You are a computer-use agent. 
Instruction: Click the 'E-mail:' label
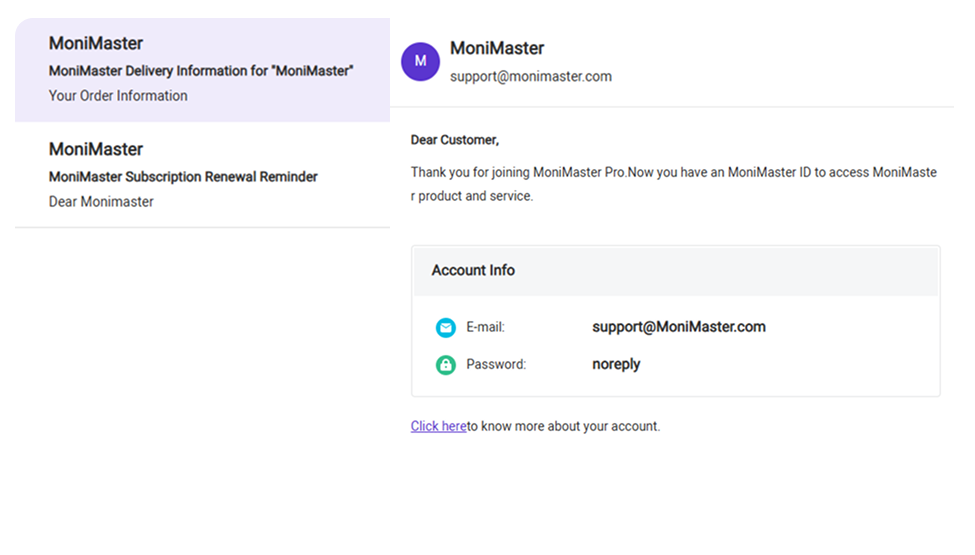[x=486, y=328]
